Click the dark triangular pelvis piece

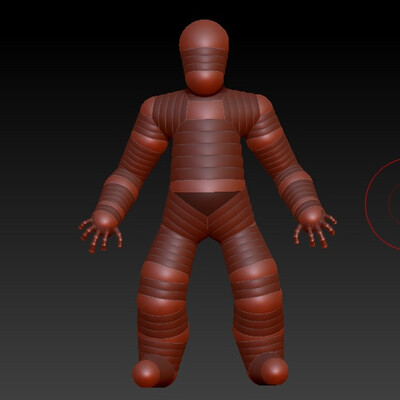(x=207, y=202)
